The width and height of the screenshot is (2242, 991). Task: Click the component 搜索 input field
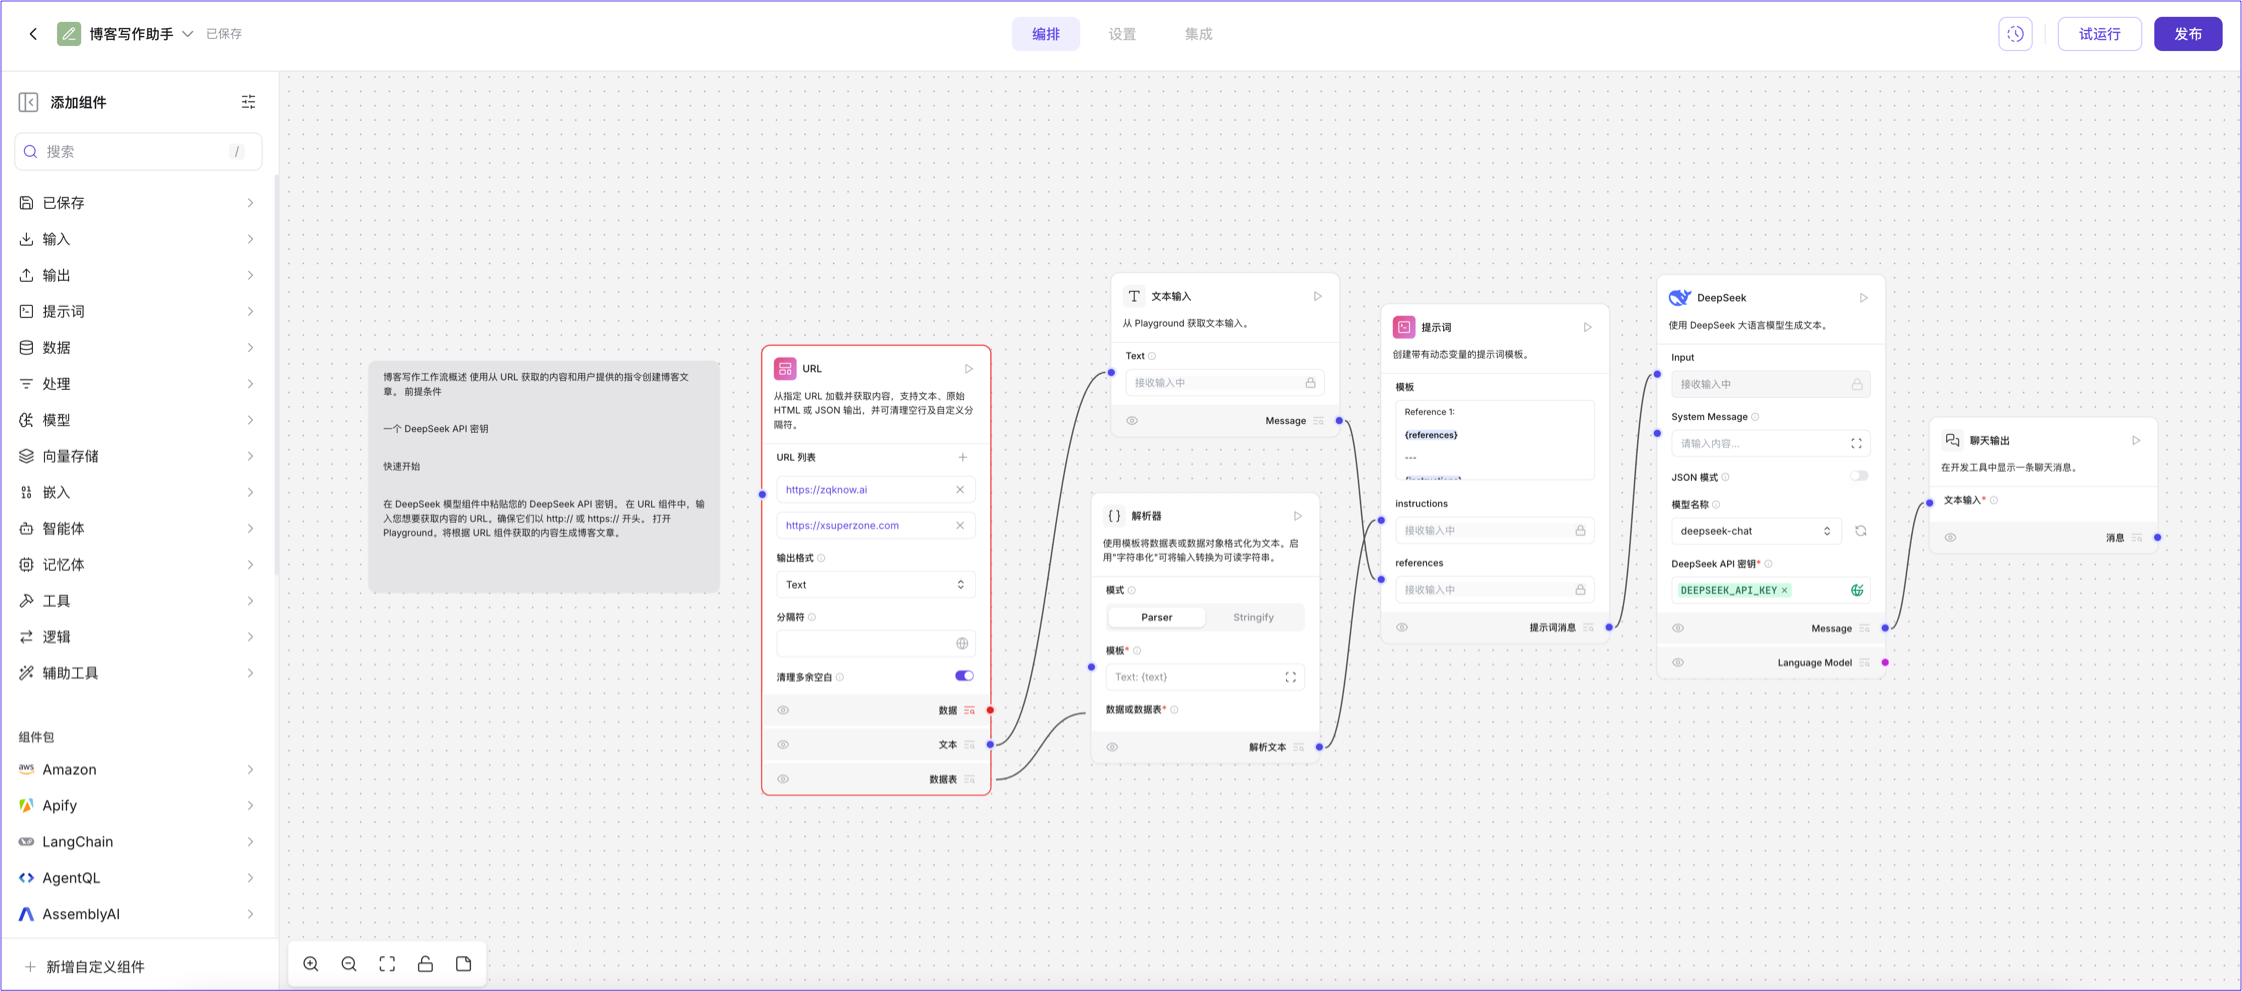pyautogui.click(x=137, y=152)
